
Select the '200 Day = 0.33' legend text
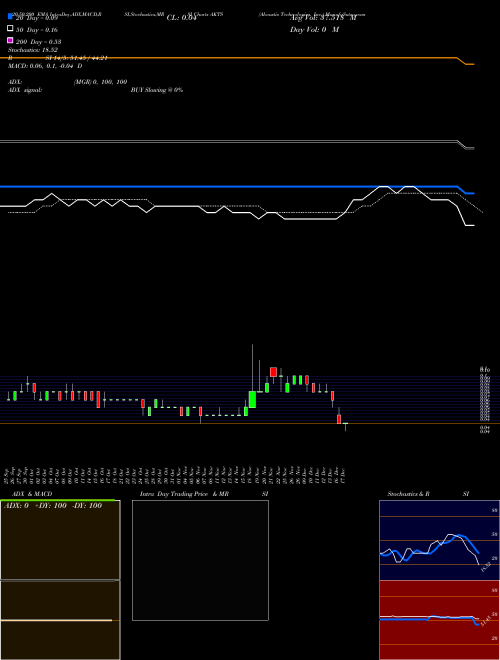pyautogui.click(x=38, y=42)
